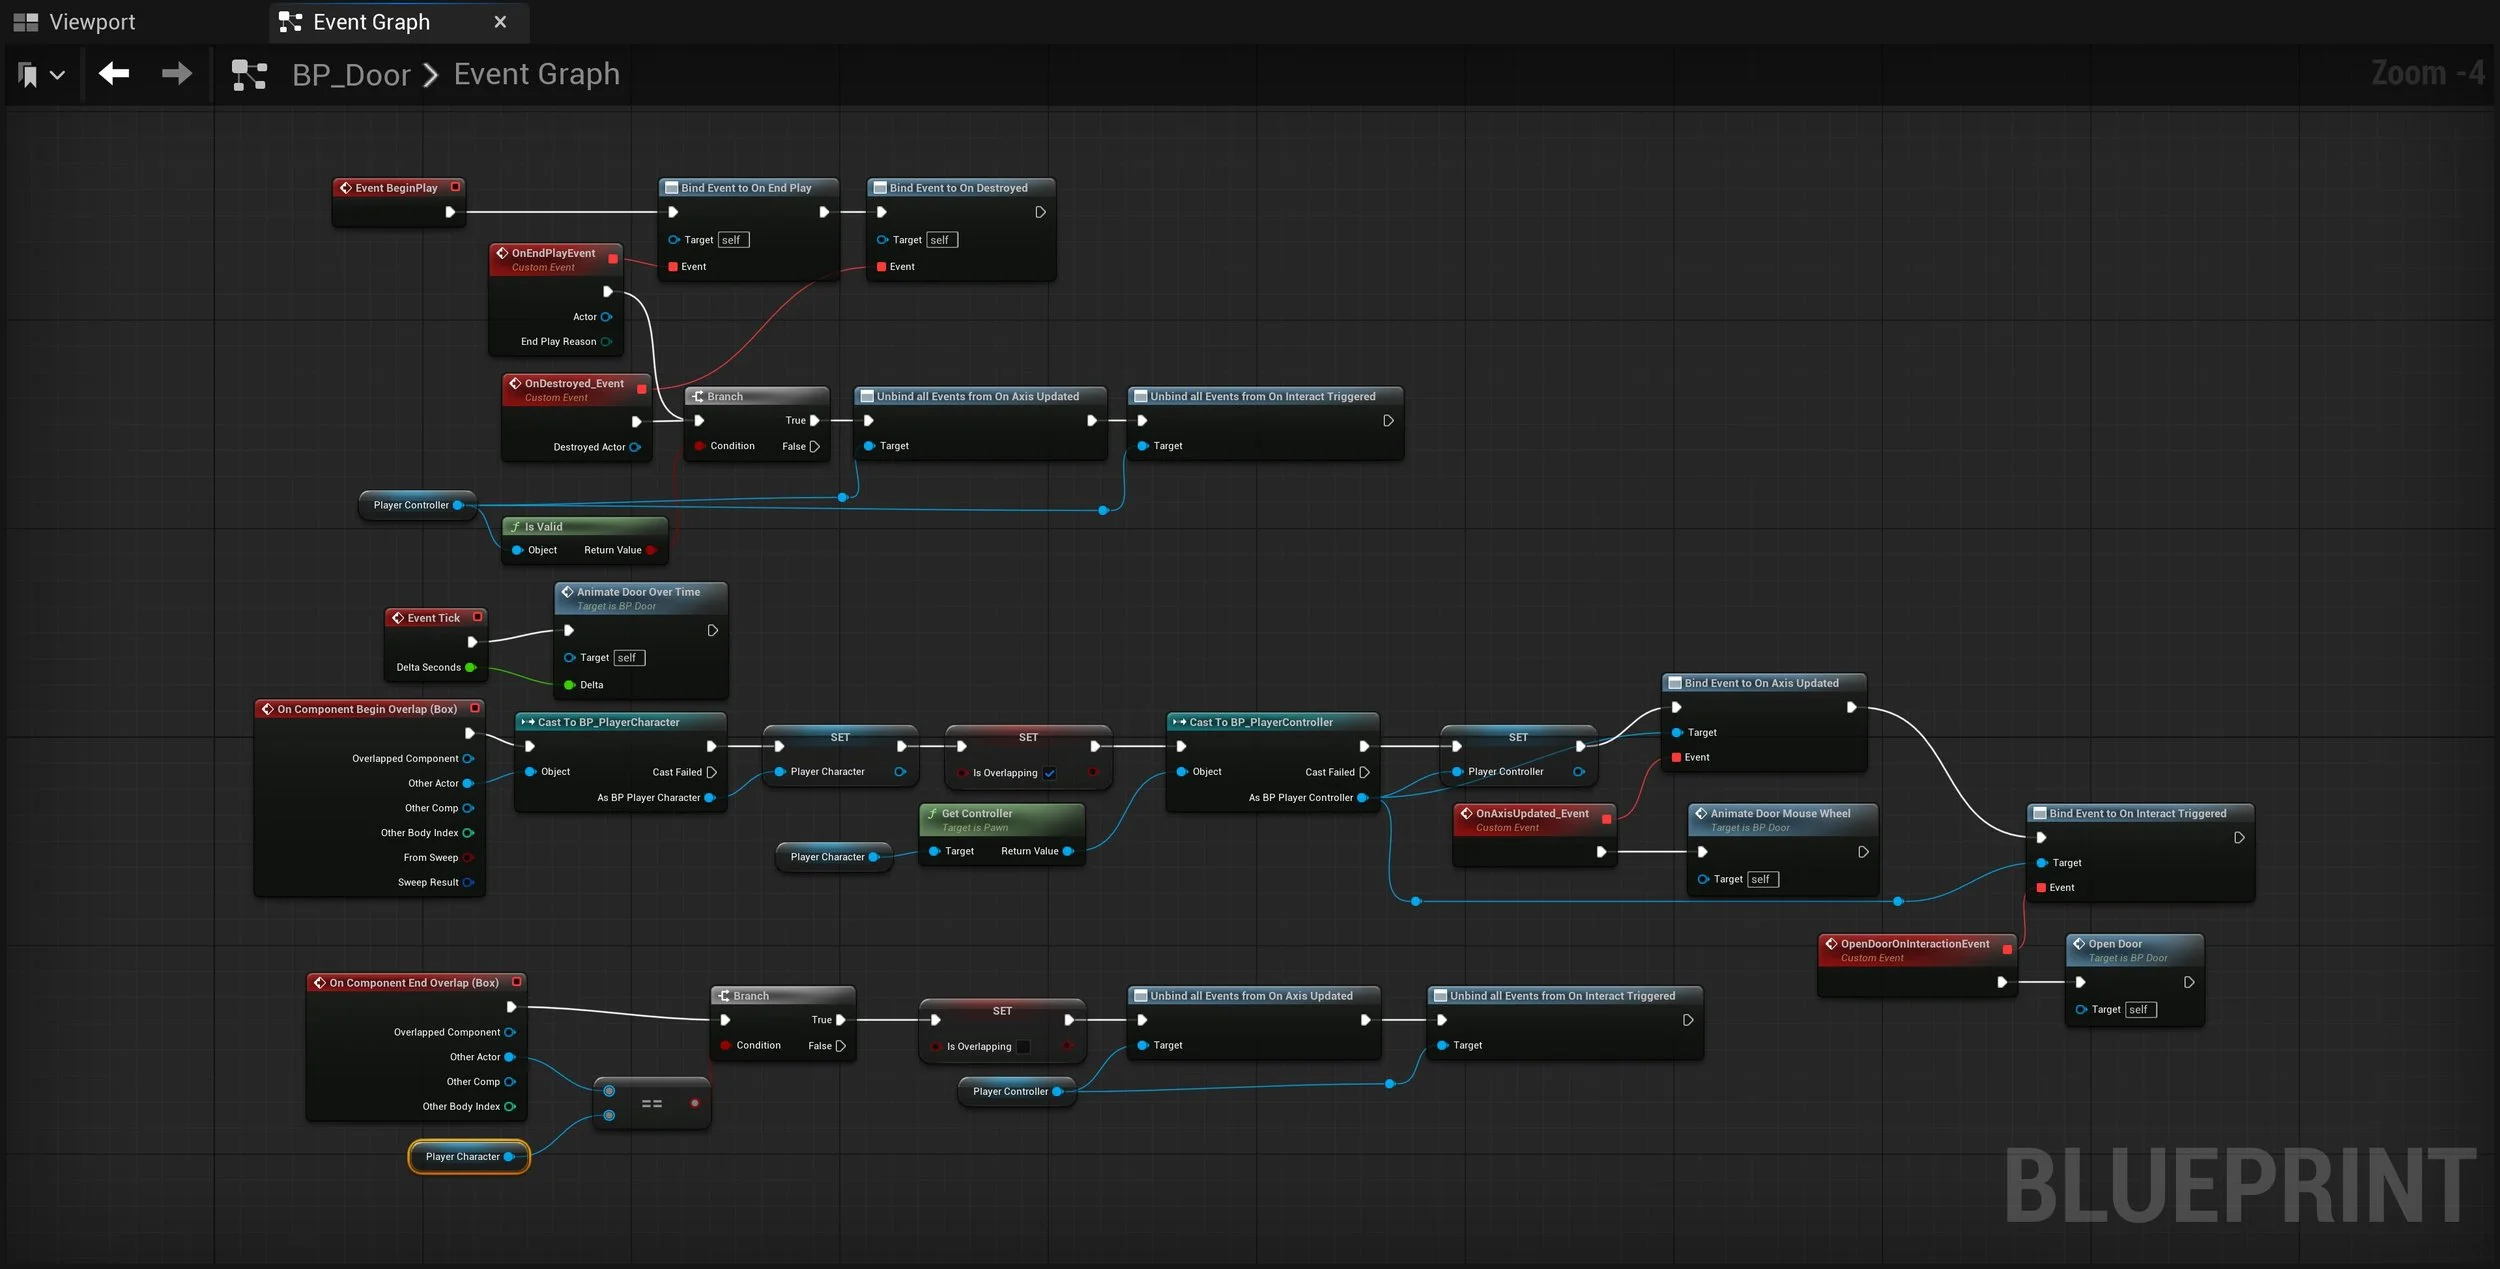Click the forward navigation arrow
Viewport: 2500px width, 1269px height.
pyautogui.click(x=176, y=73)
